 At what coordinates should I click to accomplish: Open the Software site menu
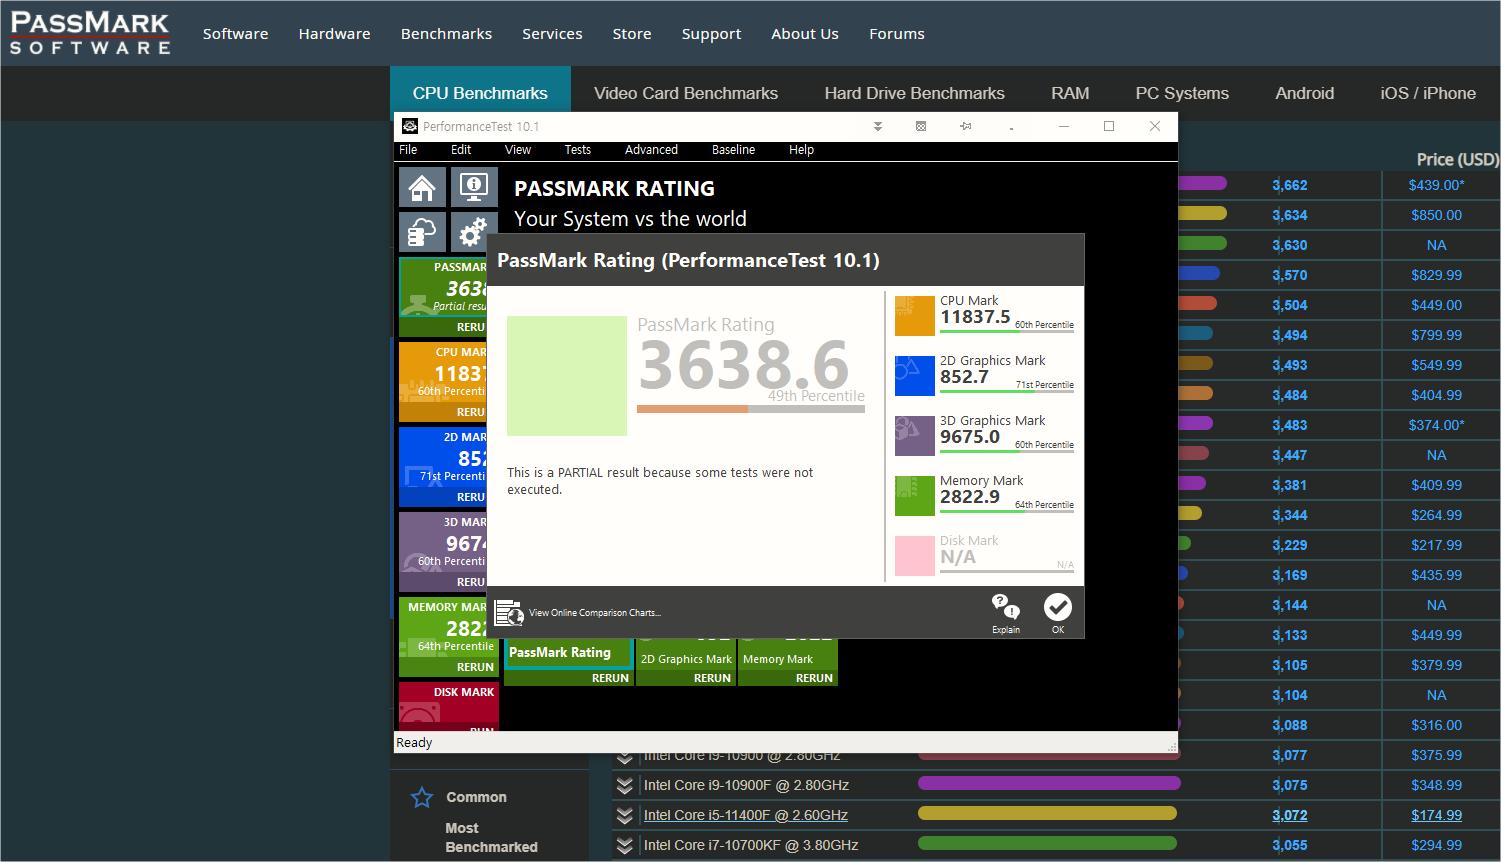click(235, 34)
